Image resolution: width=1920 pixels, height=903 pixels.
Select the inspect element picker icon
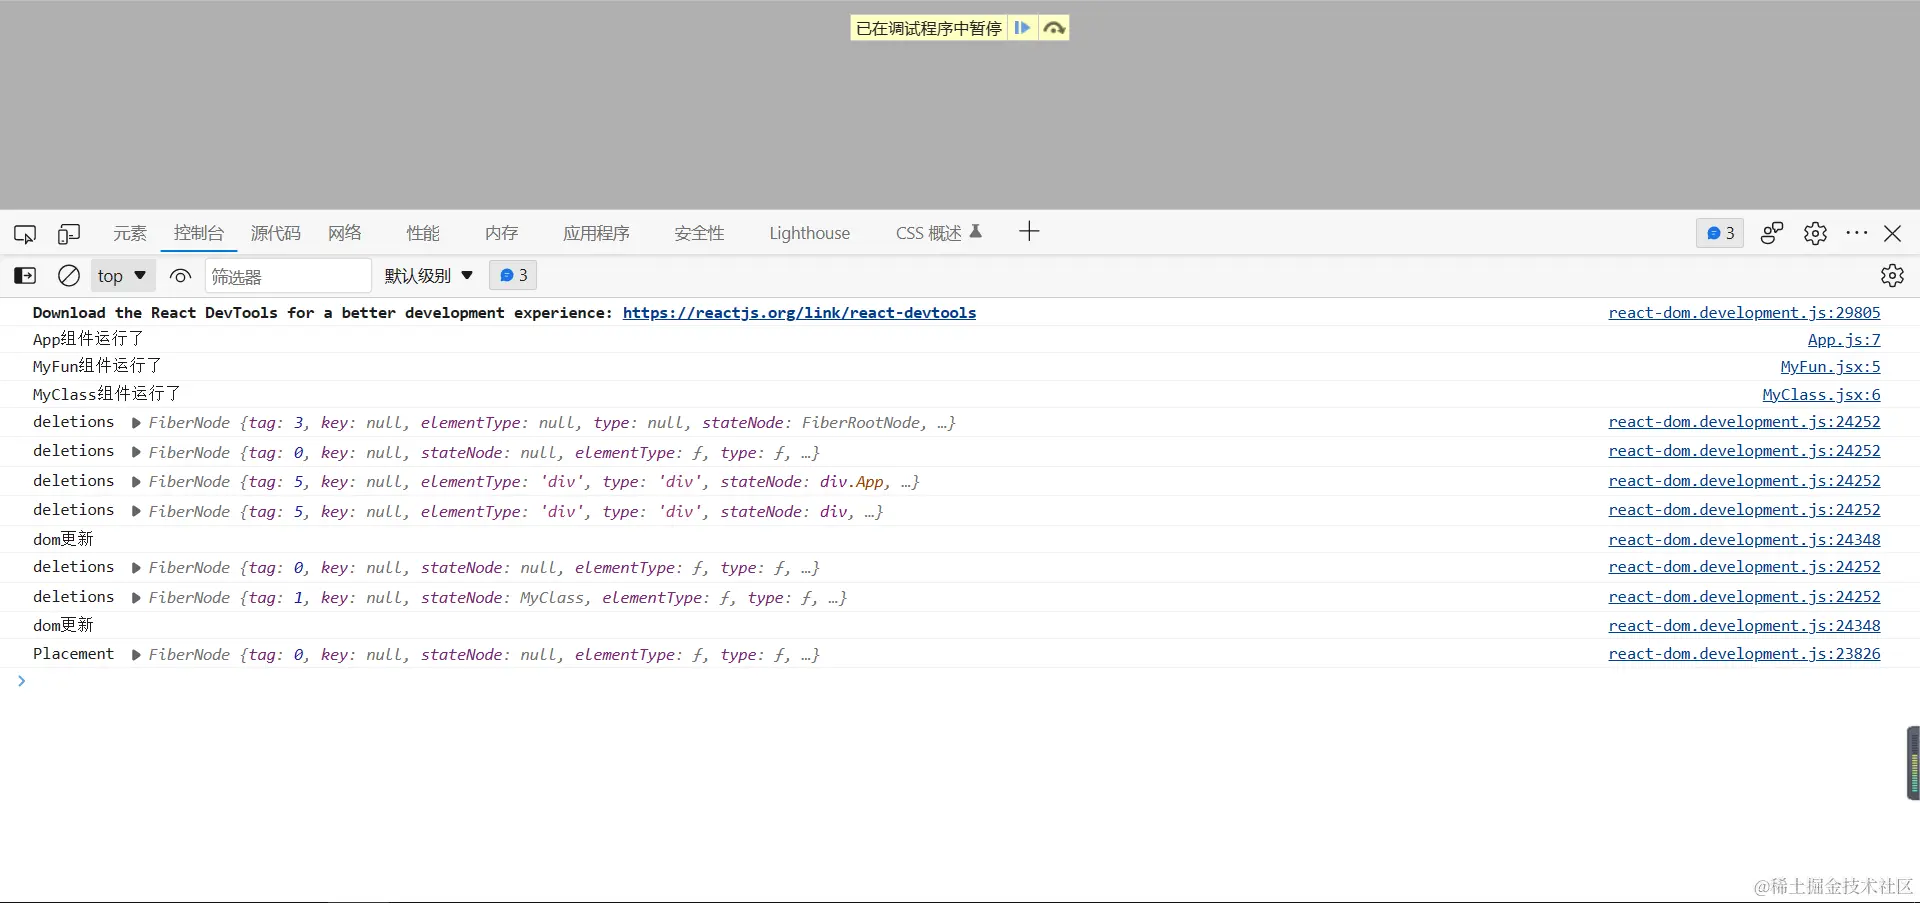tap(24, 233)
